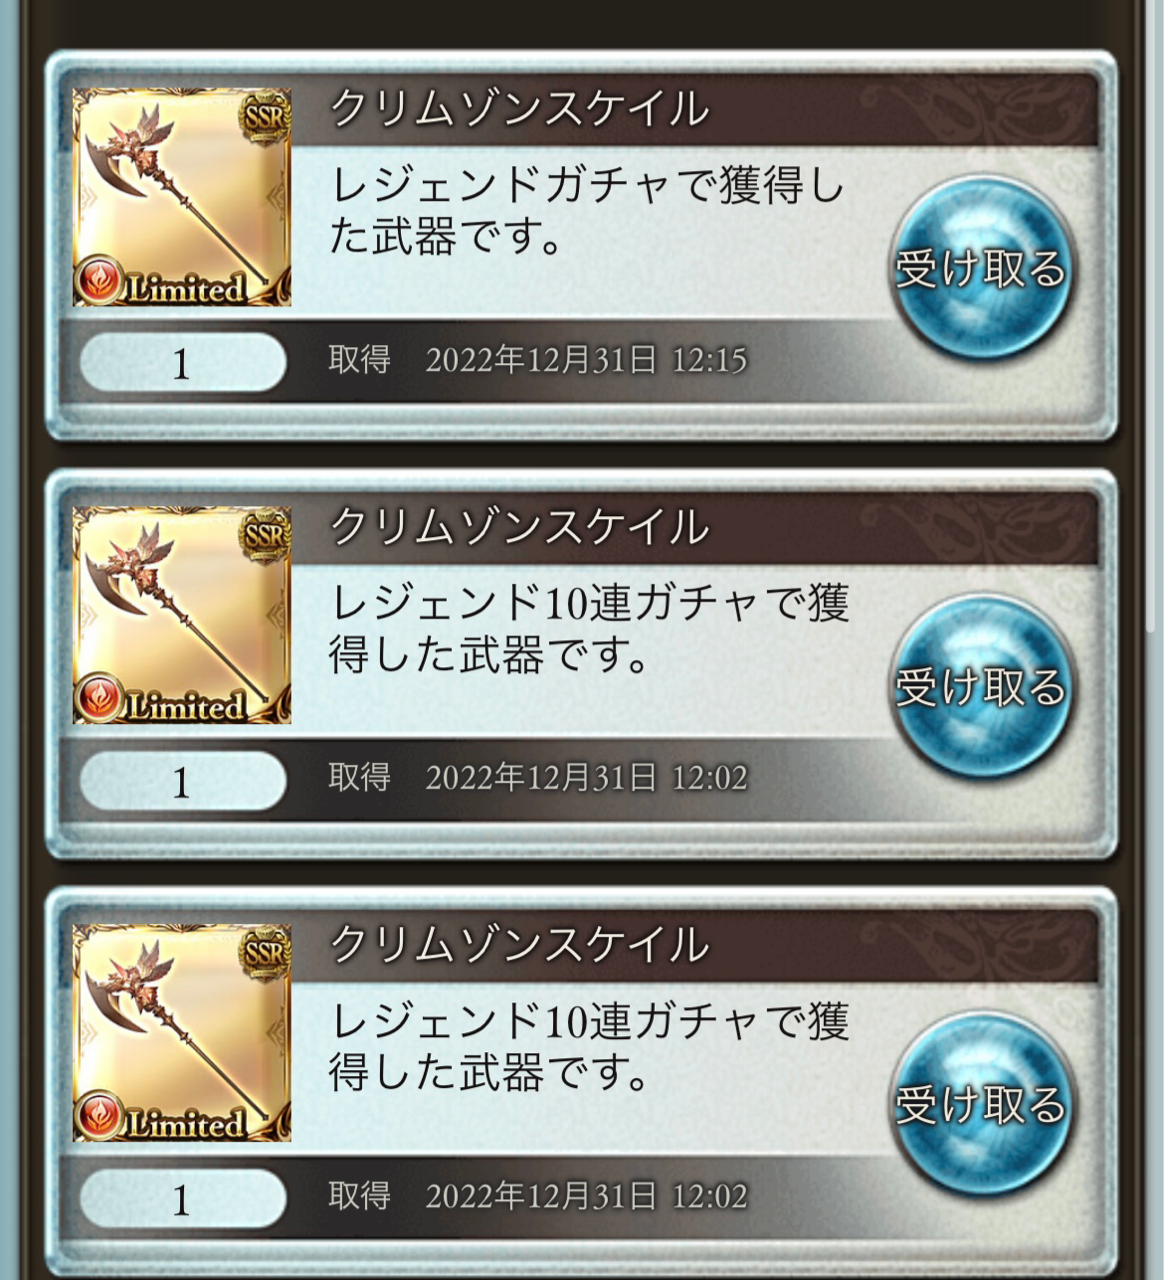Open first クリムゾンスケイル weapon thumbnail
The width and height of the screenshot is (1164, 1280).
tap(182, 197)
